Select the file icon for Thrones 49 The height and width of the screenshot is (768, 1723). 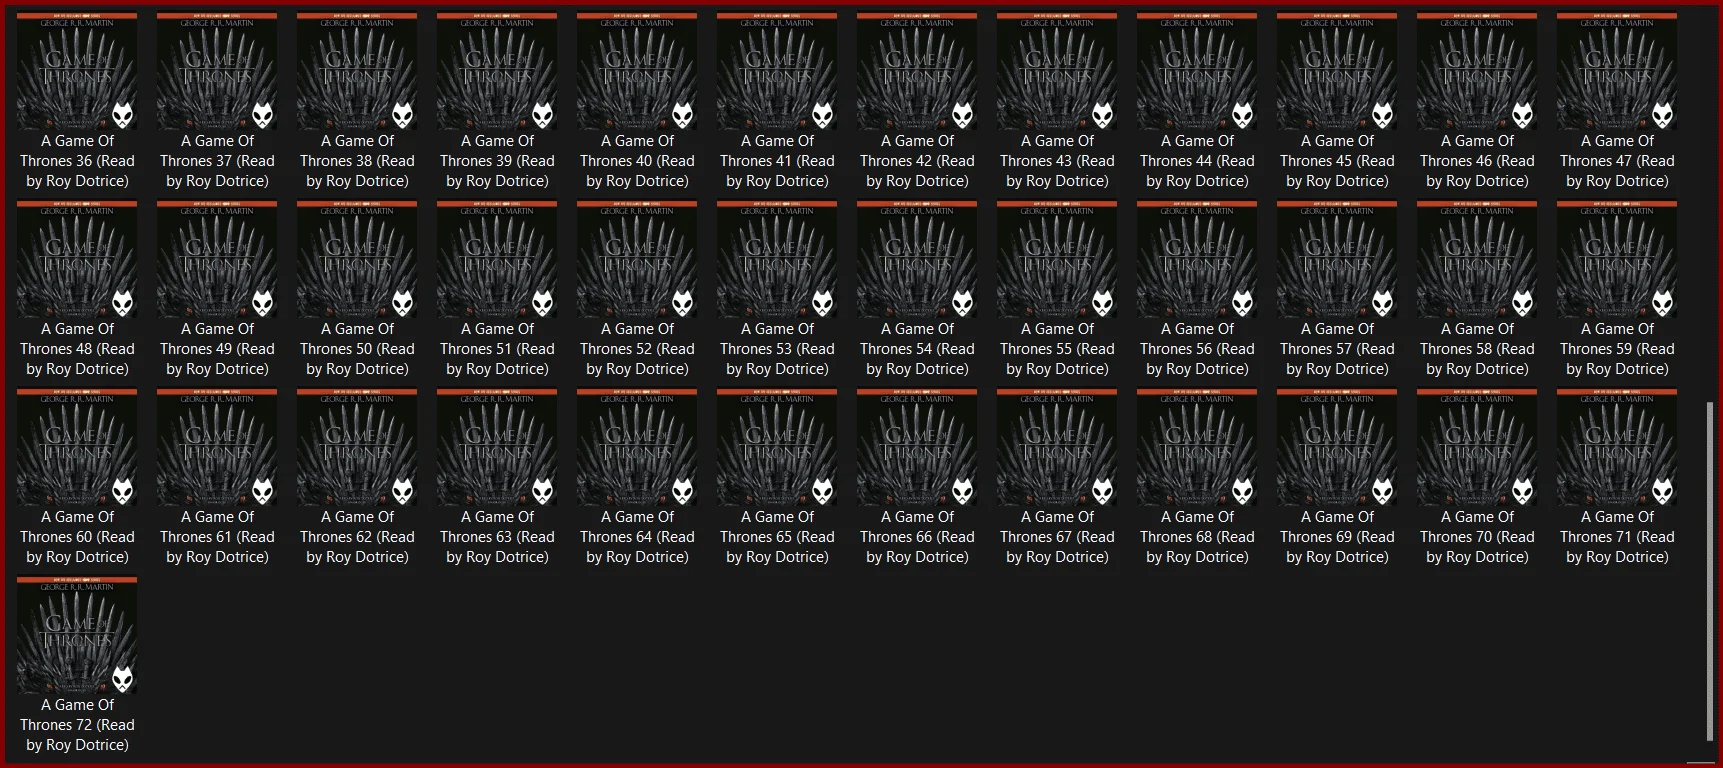click(217, 260)
